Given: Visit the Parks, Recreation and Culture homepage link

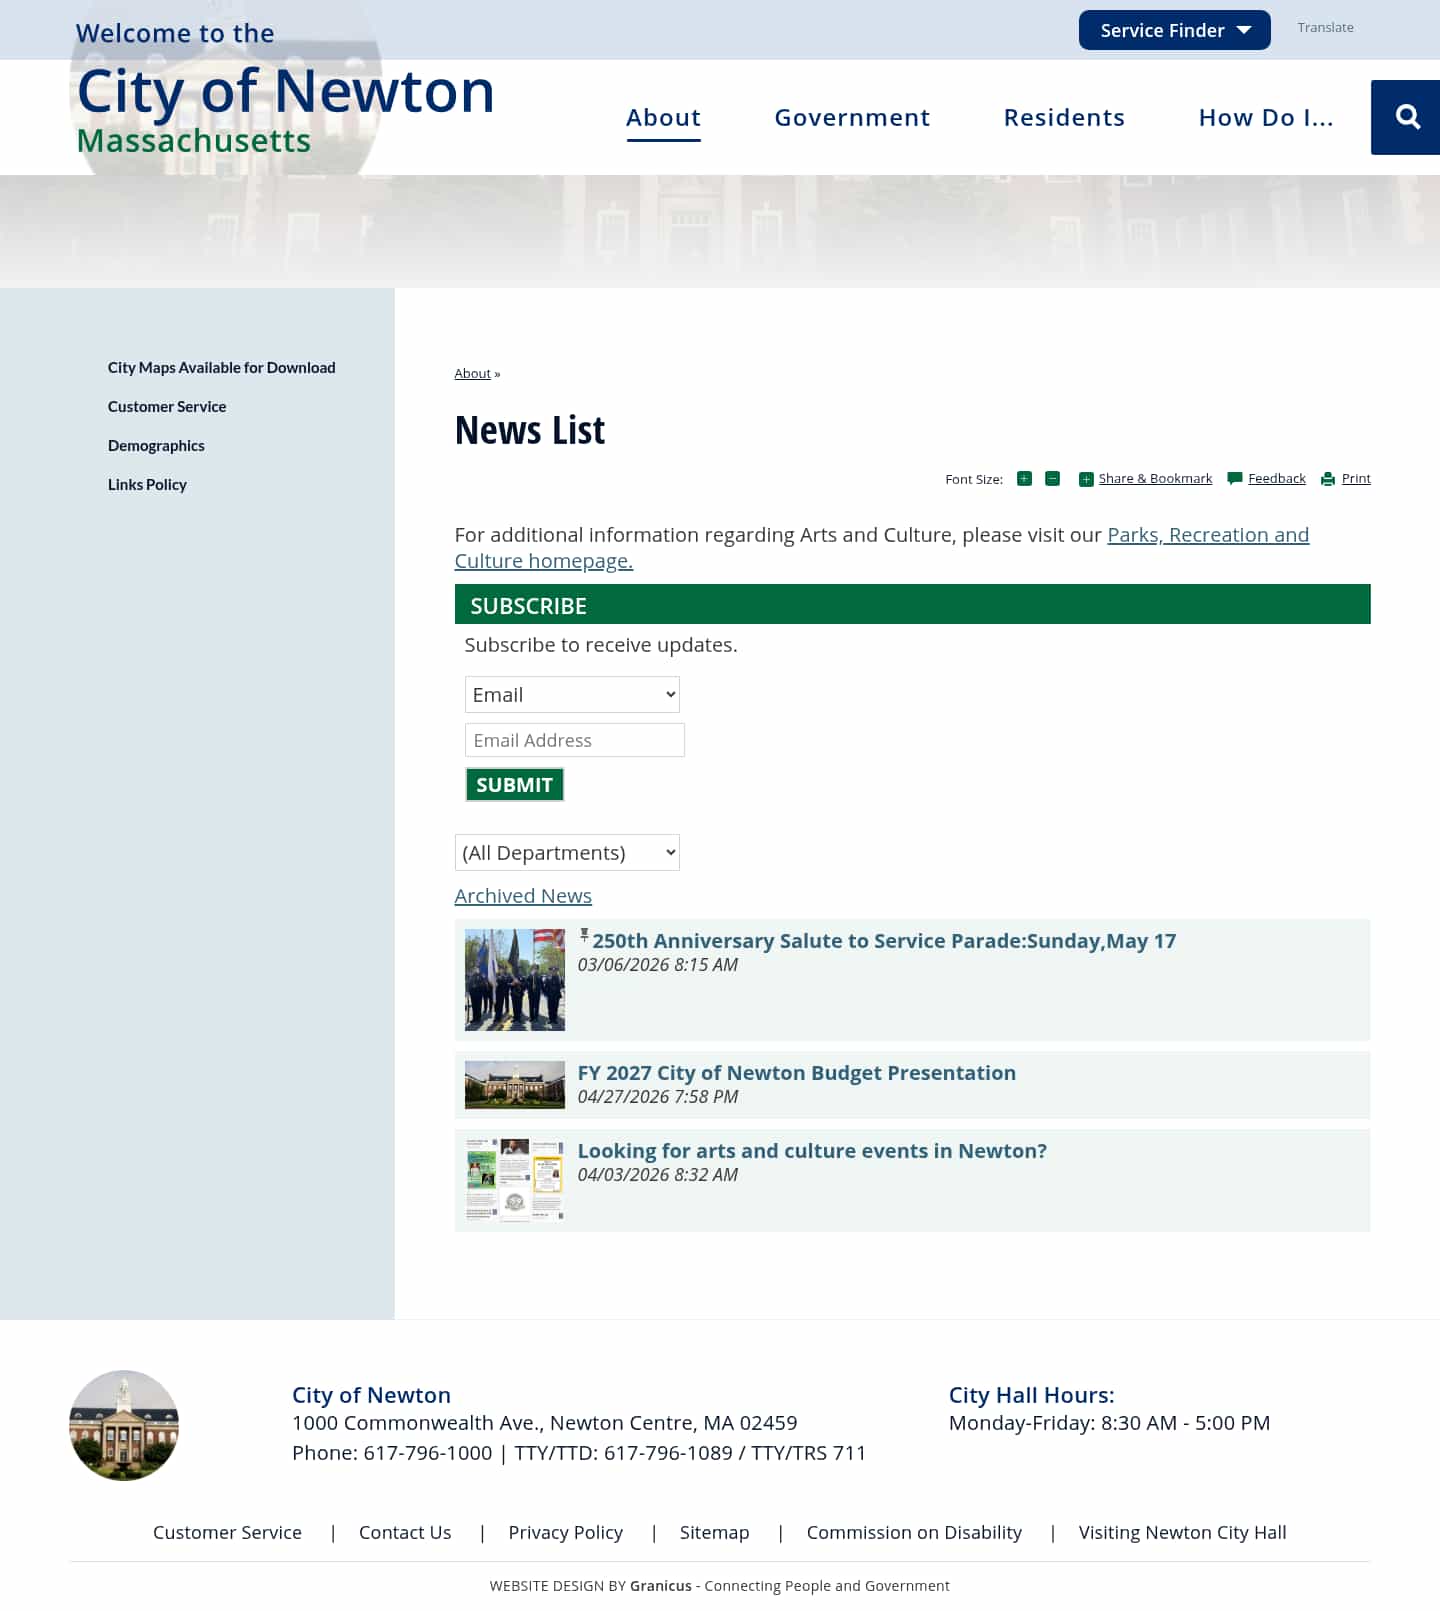Looking at the screenshot, I should pos(1208,535).
